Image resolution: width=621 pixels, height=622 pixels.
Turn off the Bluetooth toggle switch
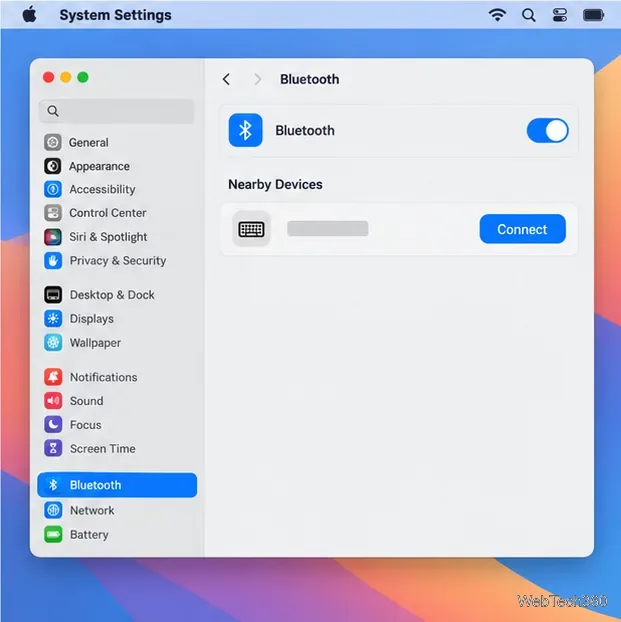coord(547,131)
